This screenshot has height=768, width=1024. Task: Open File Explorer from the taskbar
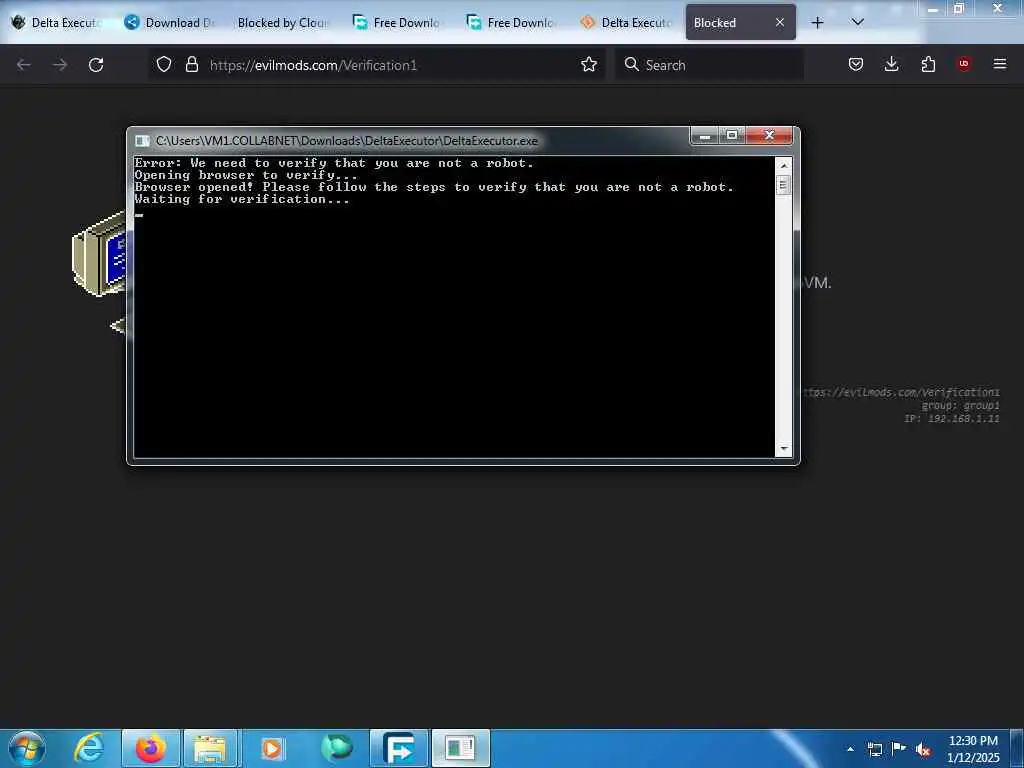point(211,748)
